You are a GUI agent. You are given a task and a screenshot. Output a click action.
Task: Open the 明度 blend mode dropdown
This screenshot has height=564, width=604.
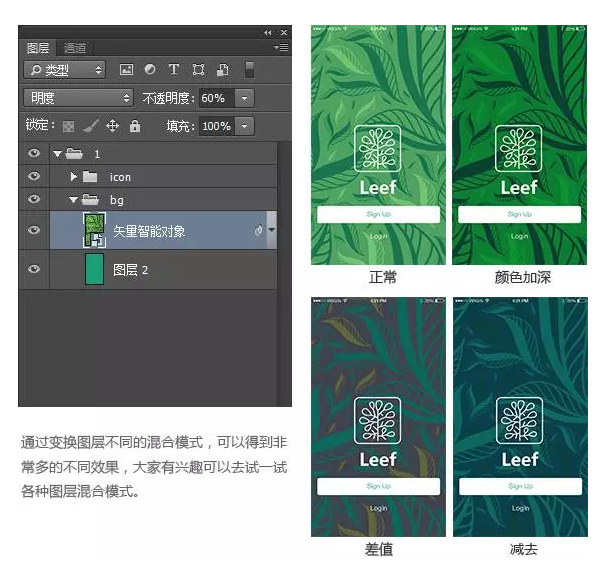[x=78, y=98]
